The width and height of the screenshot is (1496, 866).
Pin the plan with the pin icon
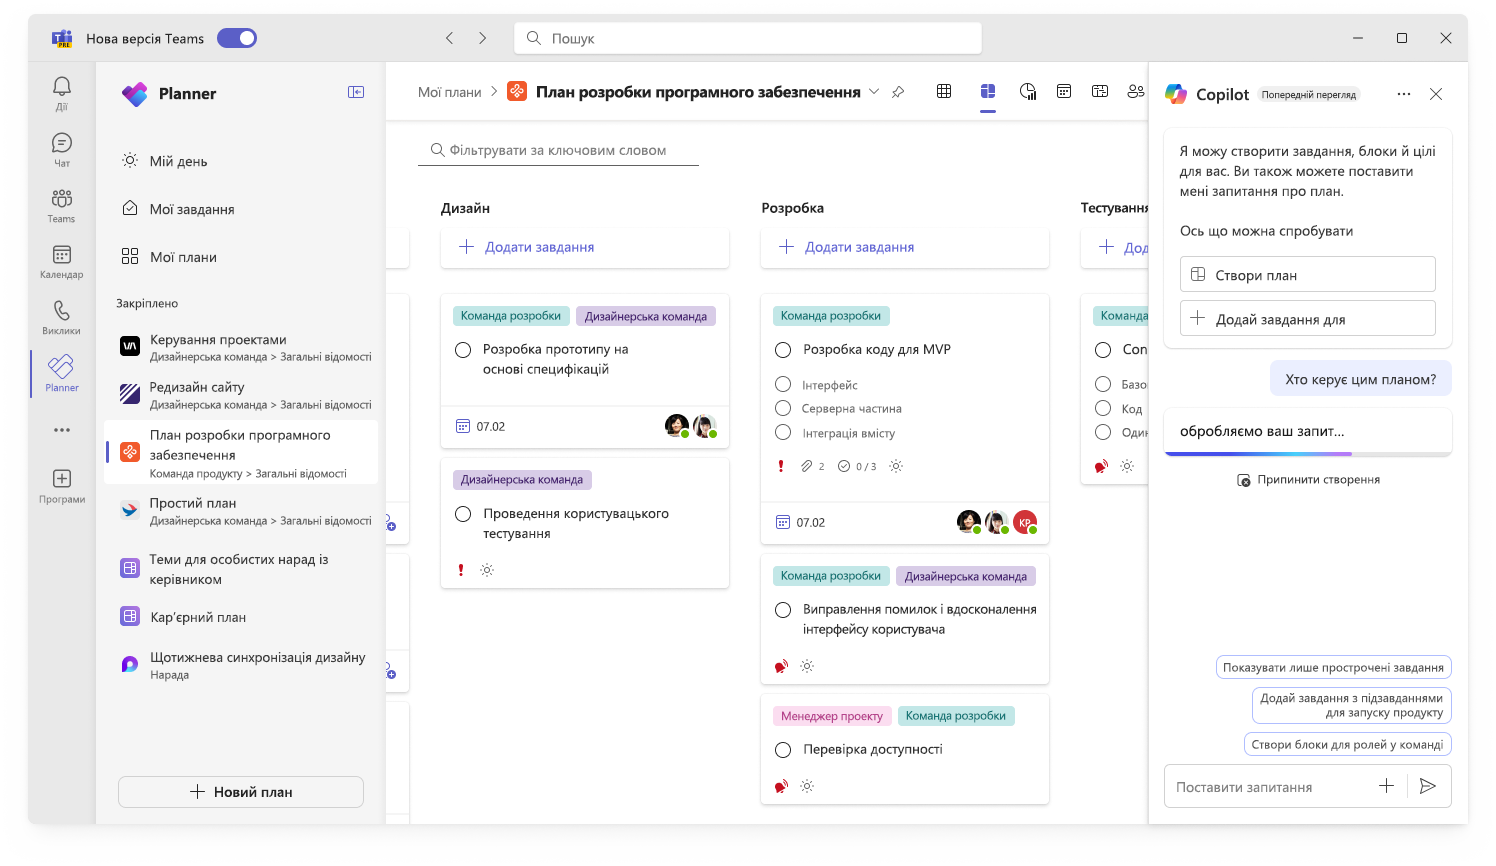898,92
